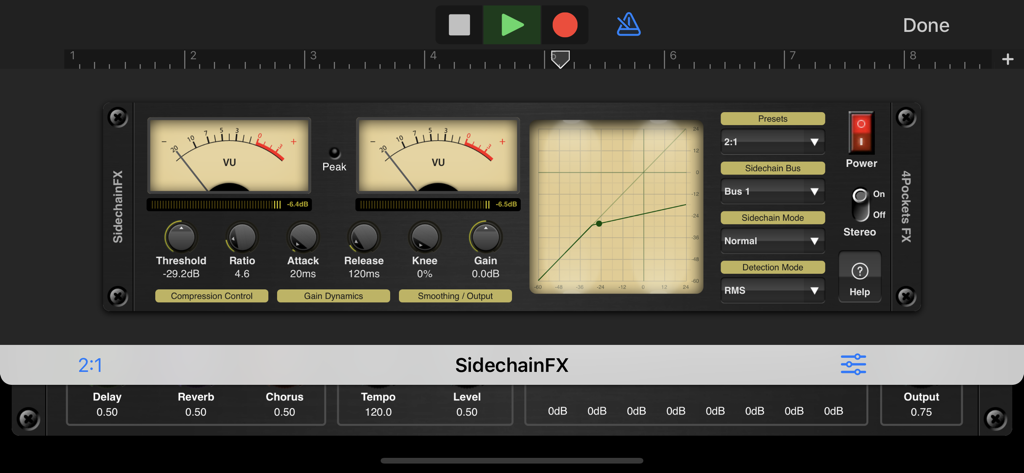Open the Sidechain Bus dropdown showing Bus 1
Viewport: 1024px width, 473px height.
[x=773, y=191]
